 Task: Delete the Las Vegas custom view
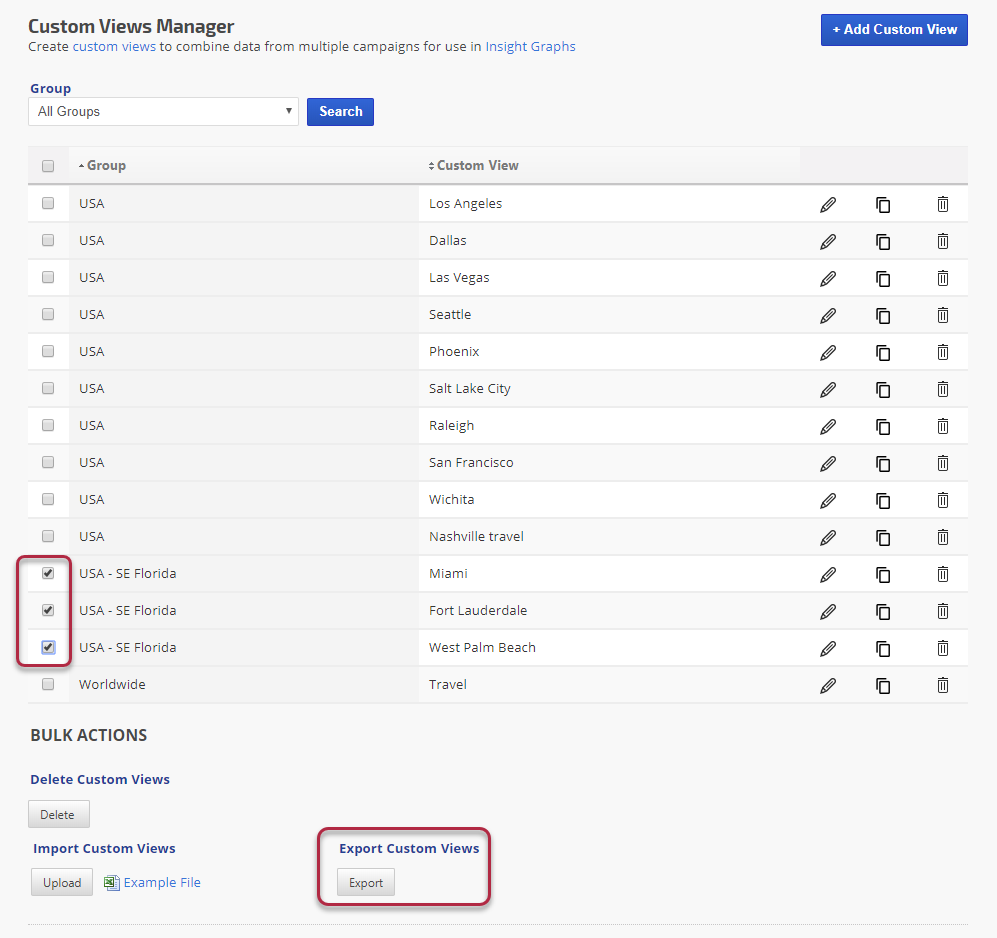click(942, 278)
